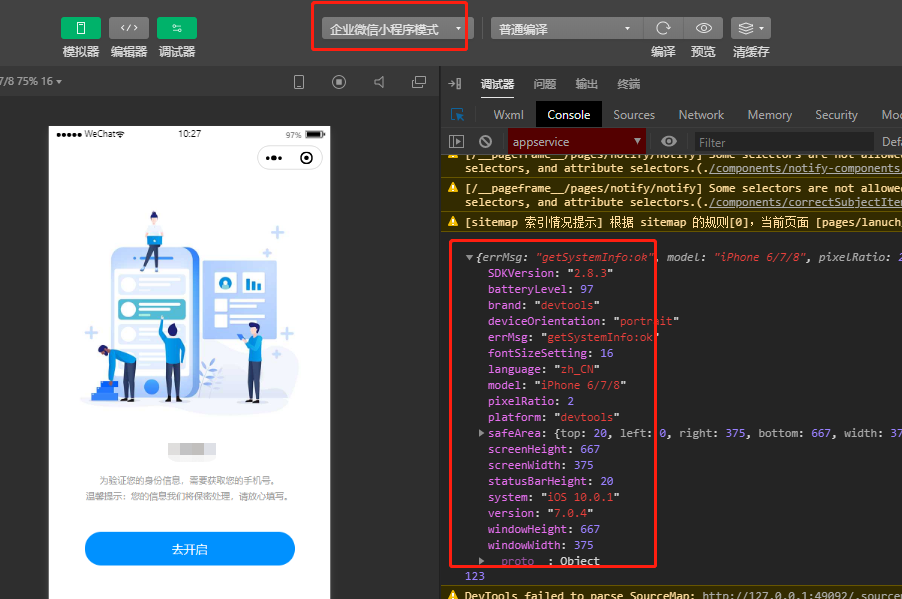Click the record icon in simulator toolbar
The height and width of the screenshot is (599, 902).
[x=339, y=82]
